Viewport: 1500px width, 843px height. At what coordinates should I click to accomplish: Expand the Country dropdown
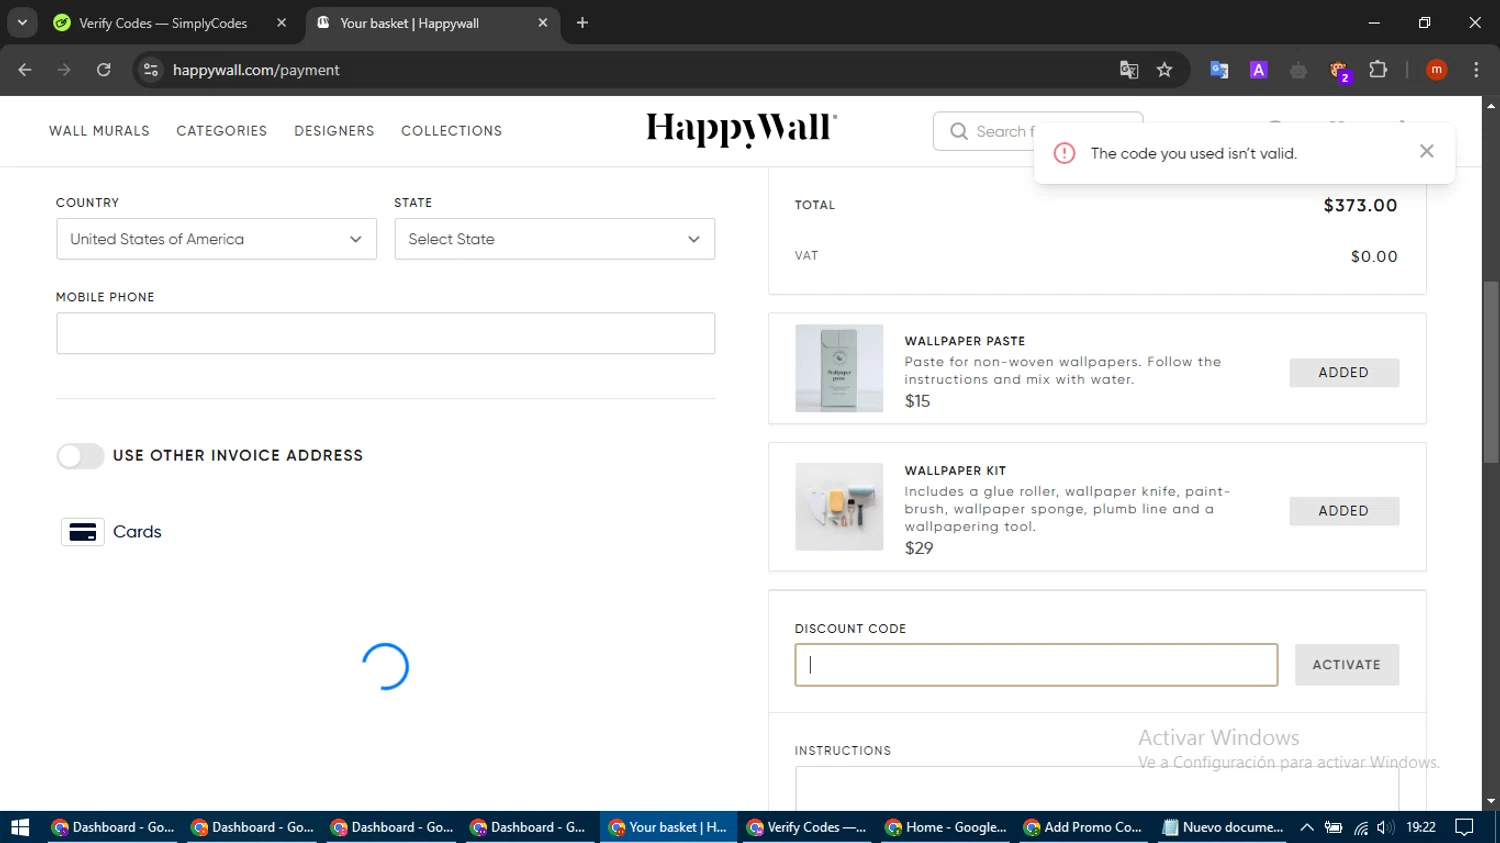click(x=216, y=239)
